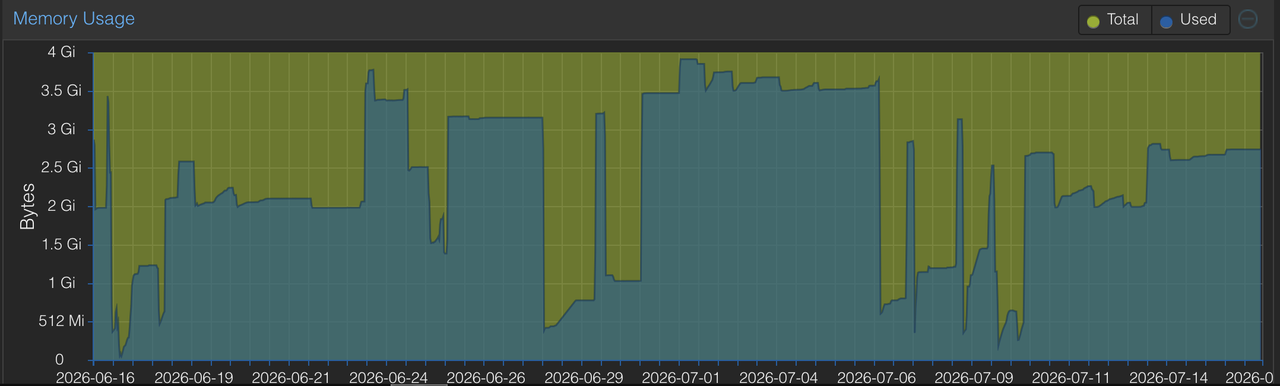Click the 2026-07-01 date label
1280x386 pixels.
pyautogui.click(x=681, y=378)
